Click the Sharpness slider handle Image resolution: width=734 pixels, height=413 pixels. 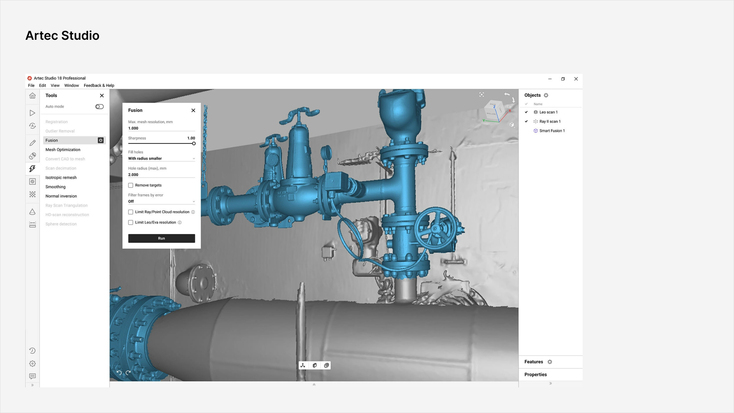coord(193,144)
